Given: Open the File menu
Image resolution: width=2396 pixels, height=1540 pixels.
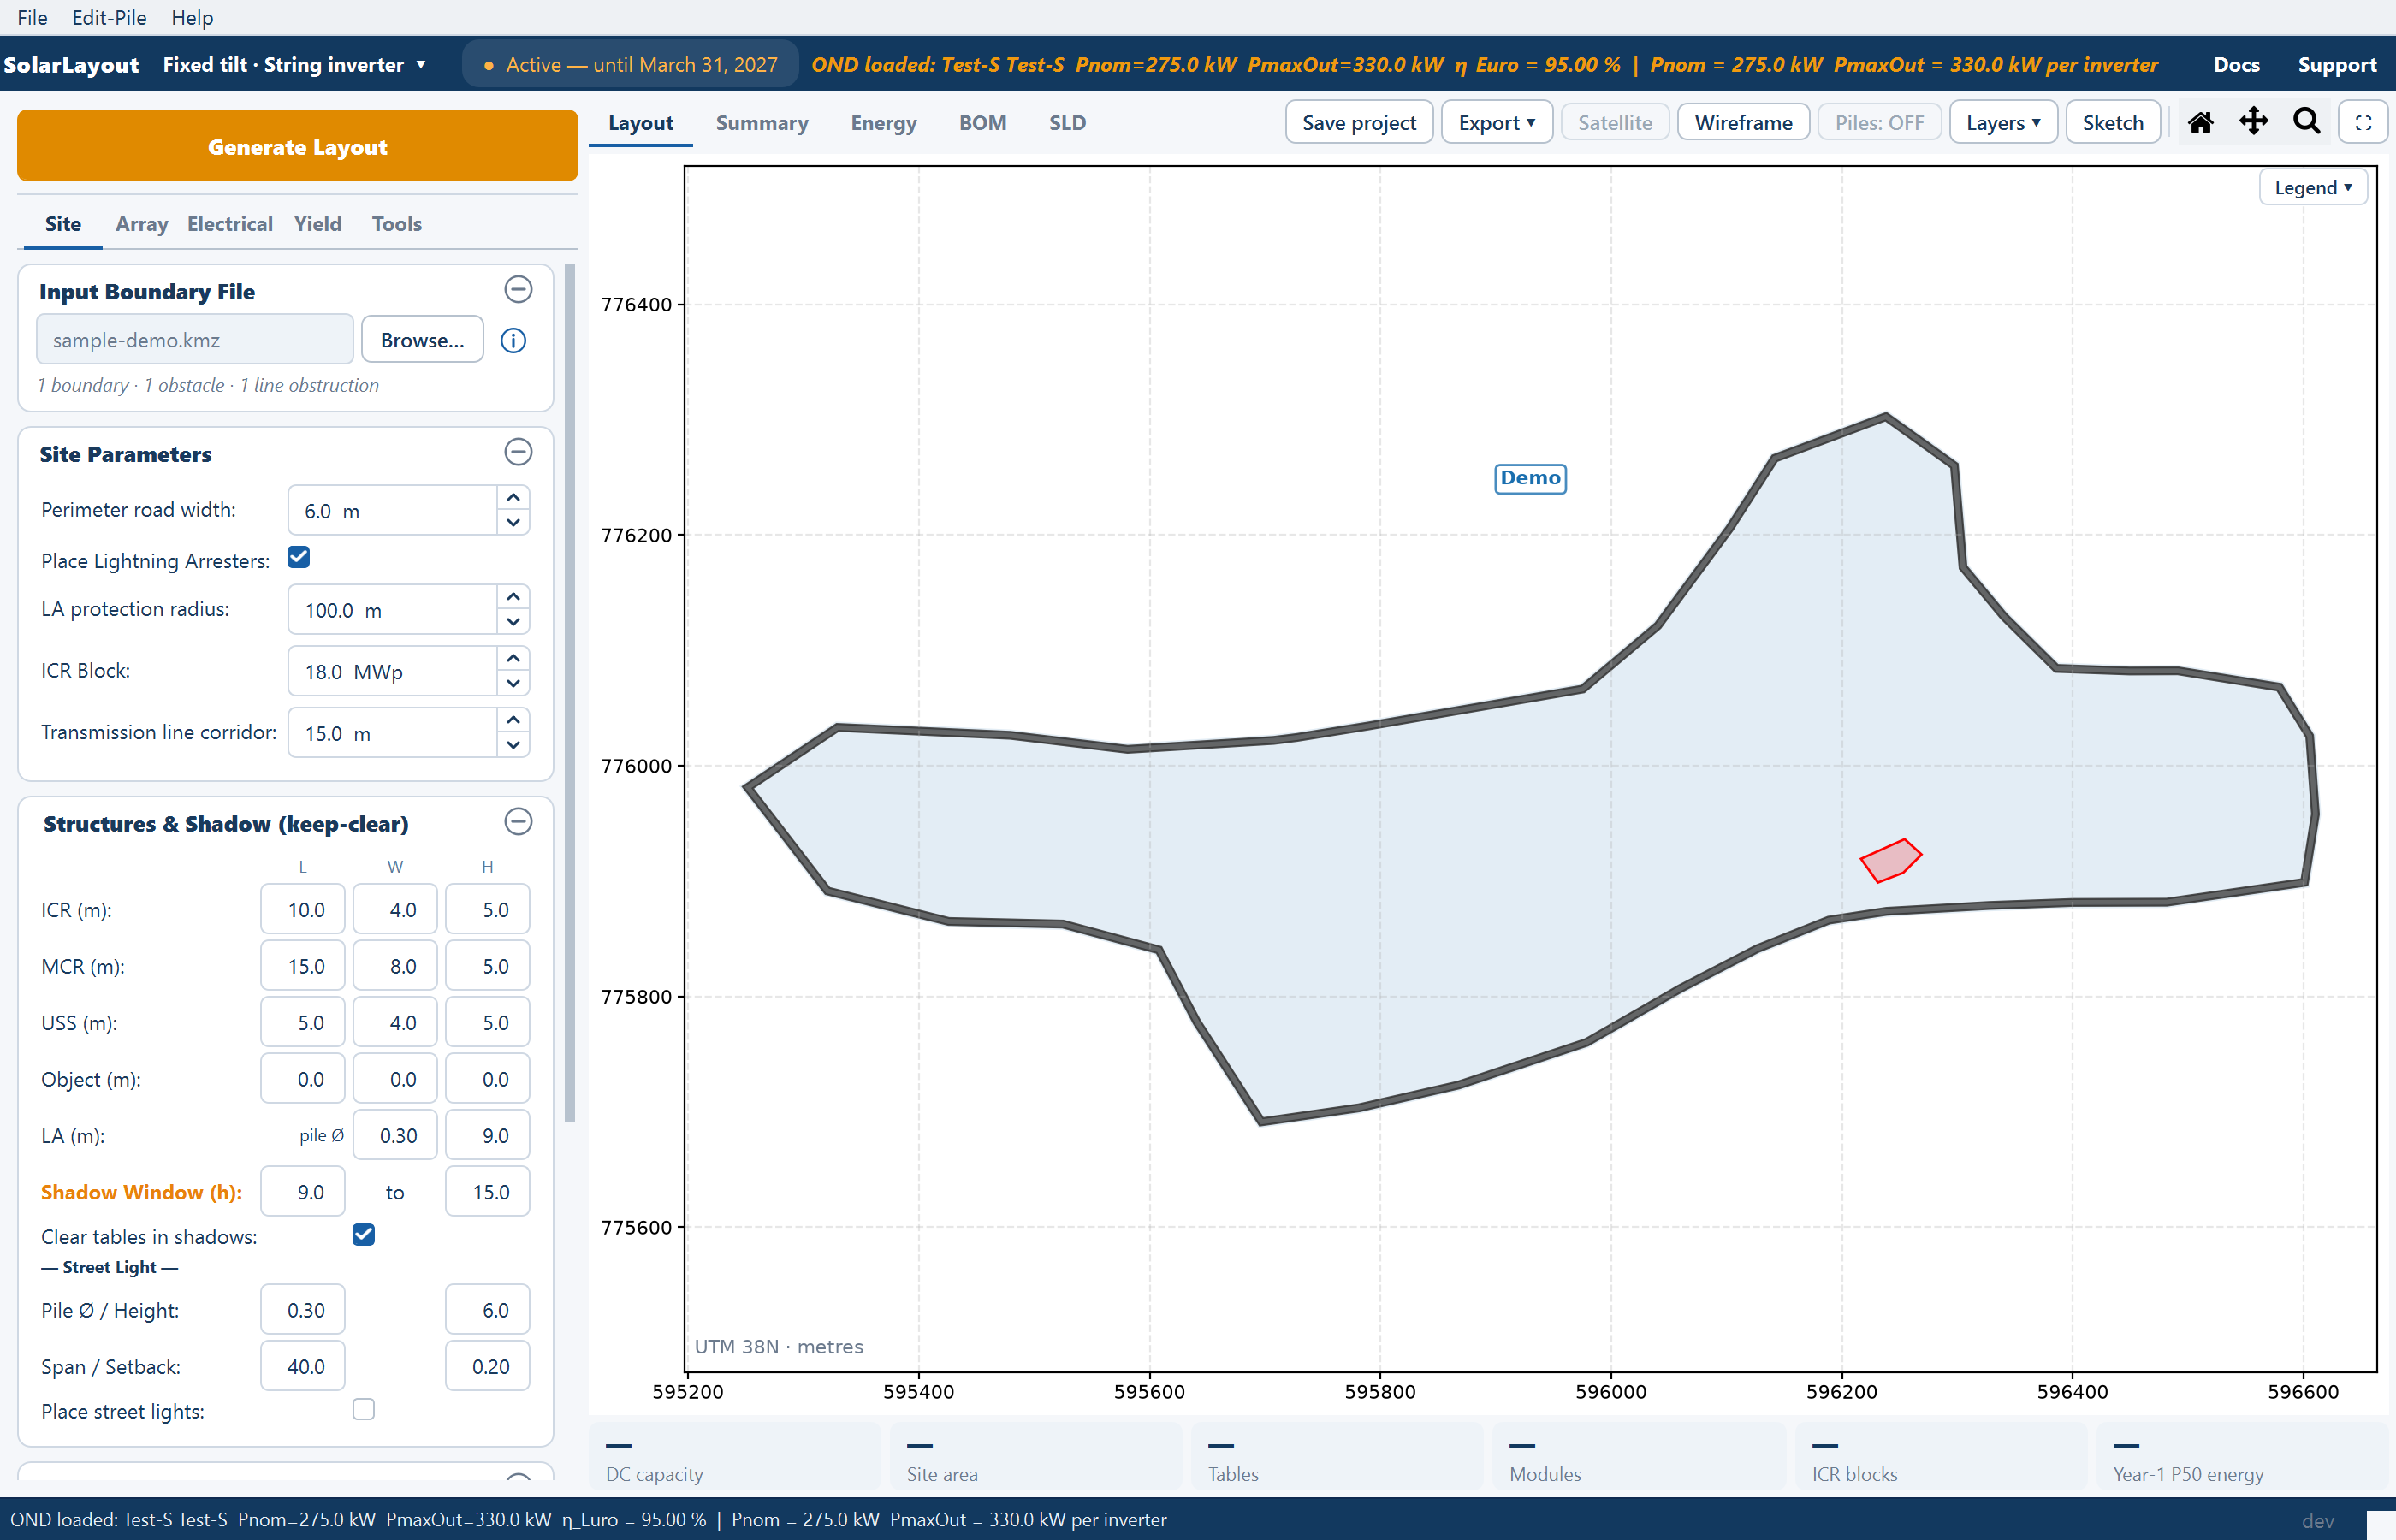Looking at the screenshot, I should tap(32, 17).
